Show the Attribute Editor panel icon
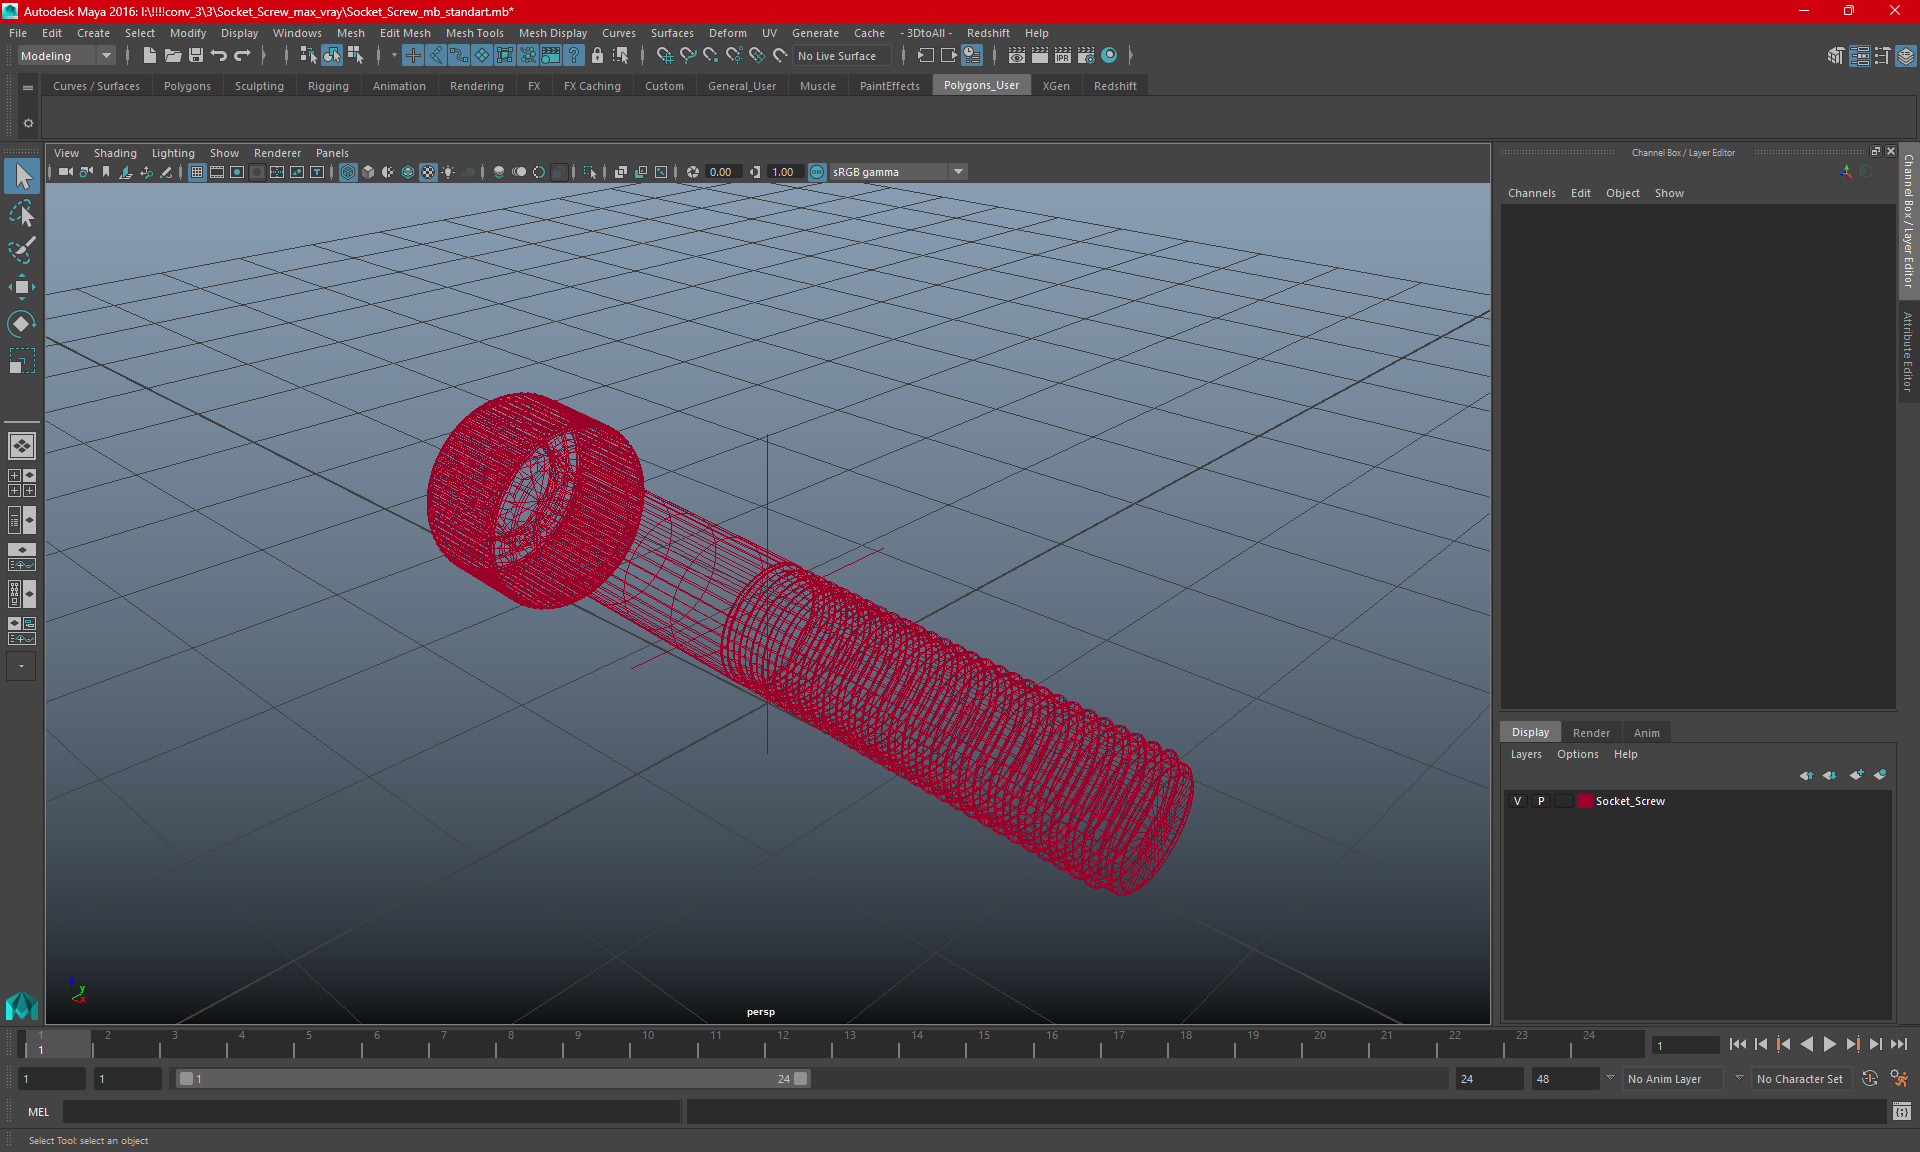1920x1152 pixels. tap(1859, 56)
